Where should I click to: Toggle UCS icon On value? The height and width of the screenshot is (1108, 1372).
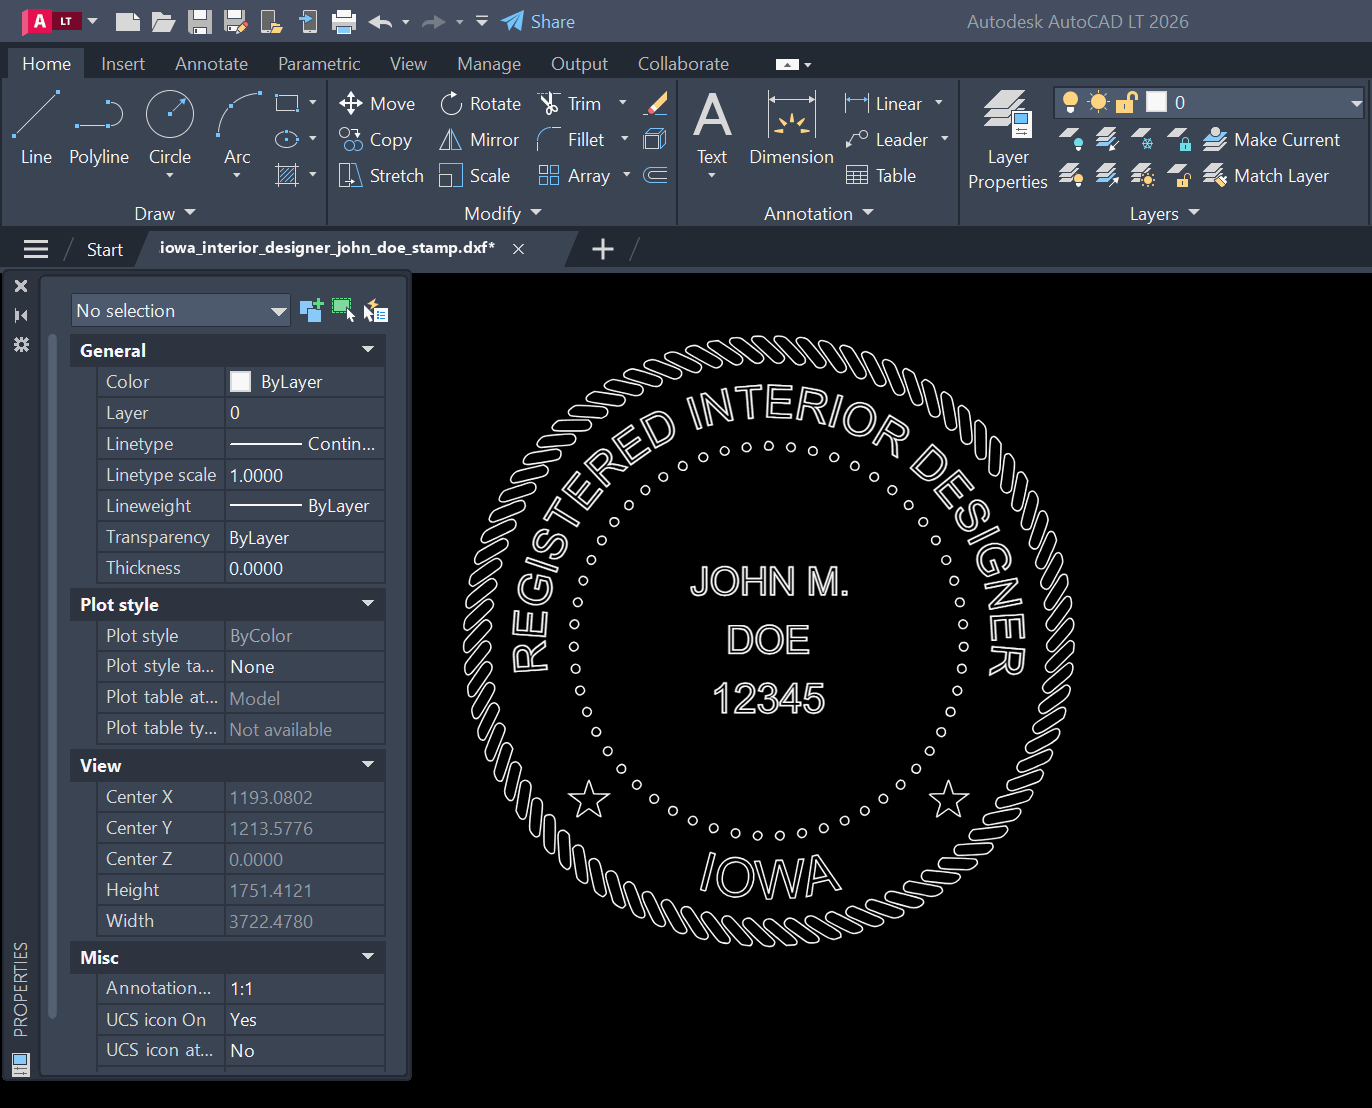[x=305, y=1019]
